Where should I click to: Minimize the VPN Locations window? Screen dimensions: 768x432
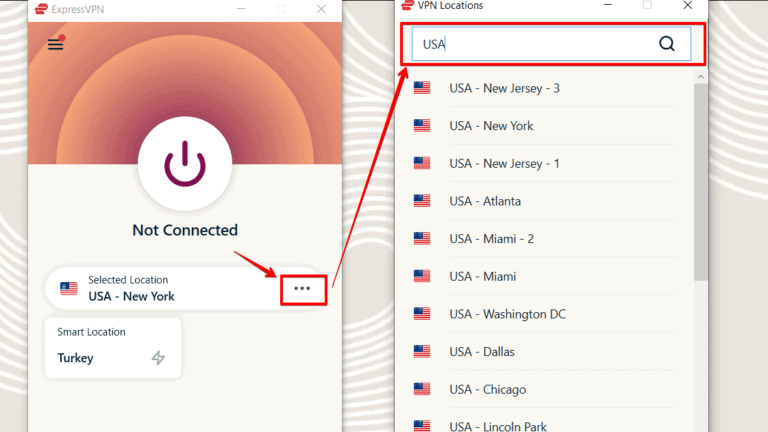point(607,5)
